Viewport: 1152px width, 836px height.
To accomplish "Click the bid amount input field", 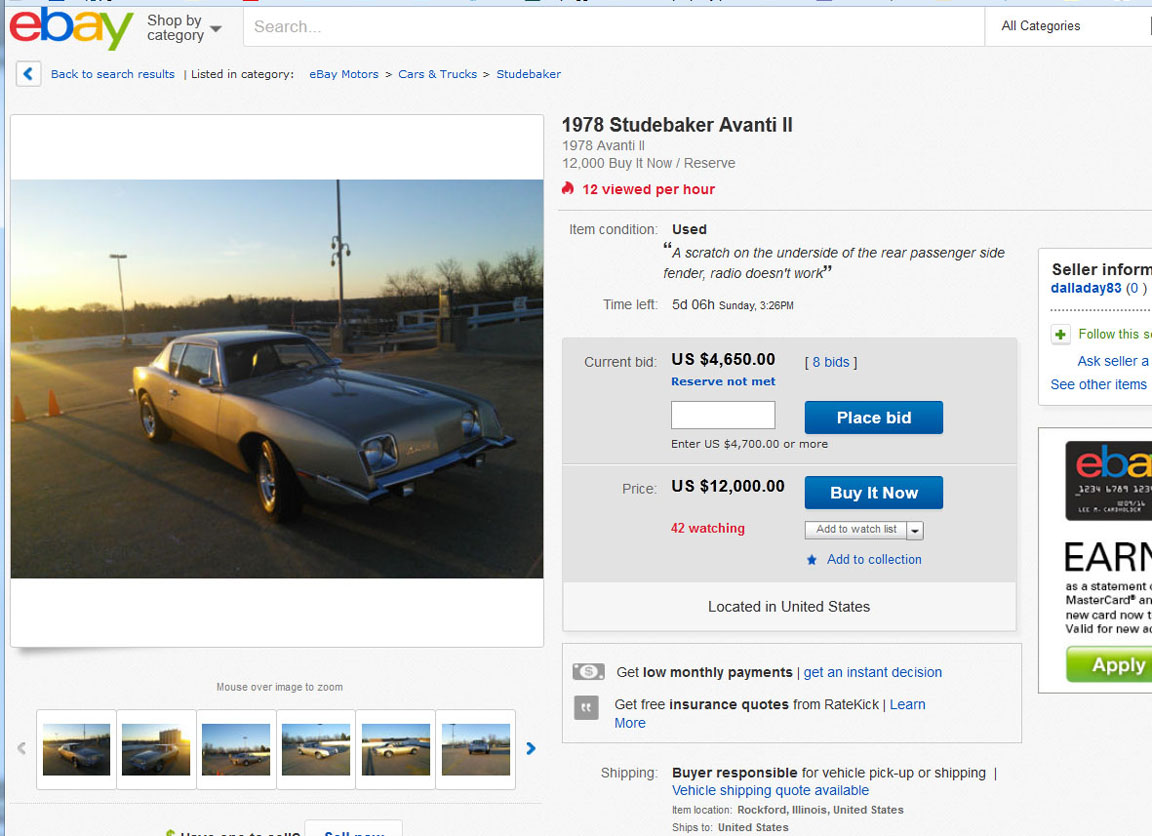I will point(722,415).
